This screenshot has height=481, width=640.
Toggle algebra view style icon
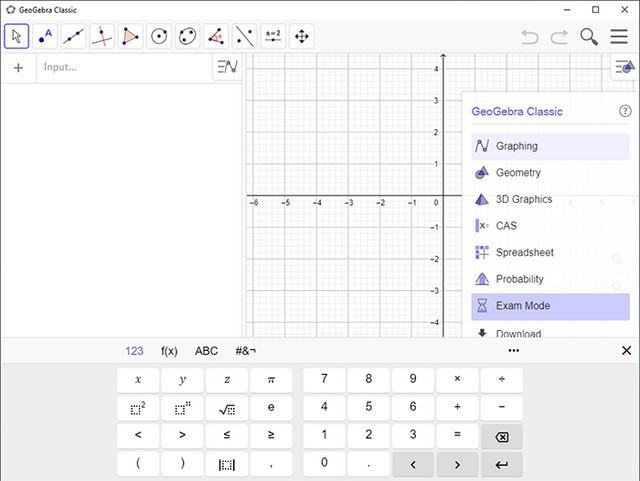coord(227,67)
